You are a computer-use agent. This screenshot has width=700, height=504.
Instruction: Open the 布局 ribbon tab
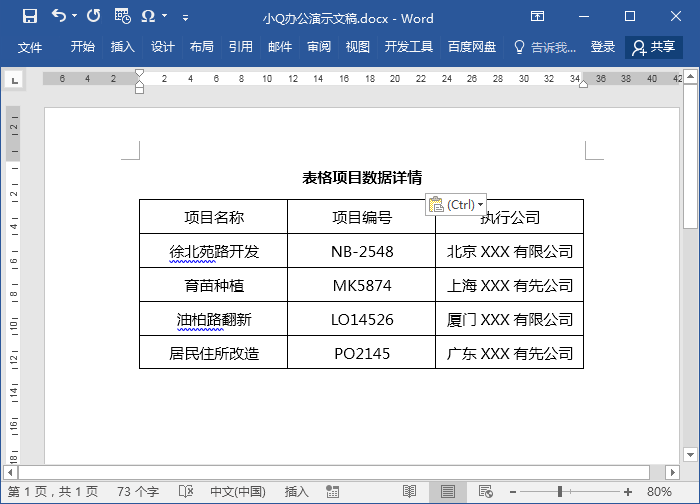(x=202, y=47)
